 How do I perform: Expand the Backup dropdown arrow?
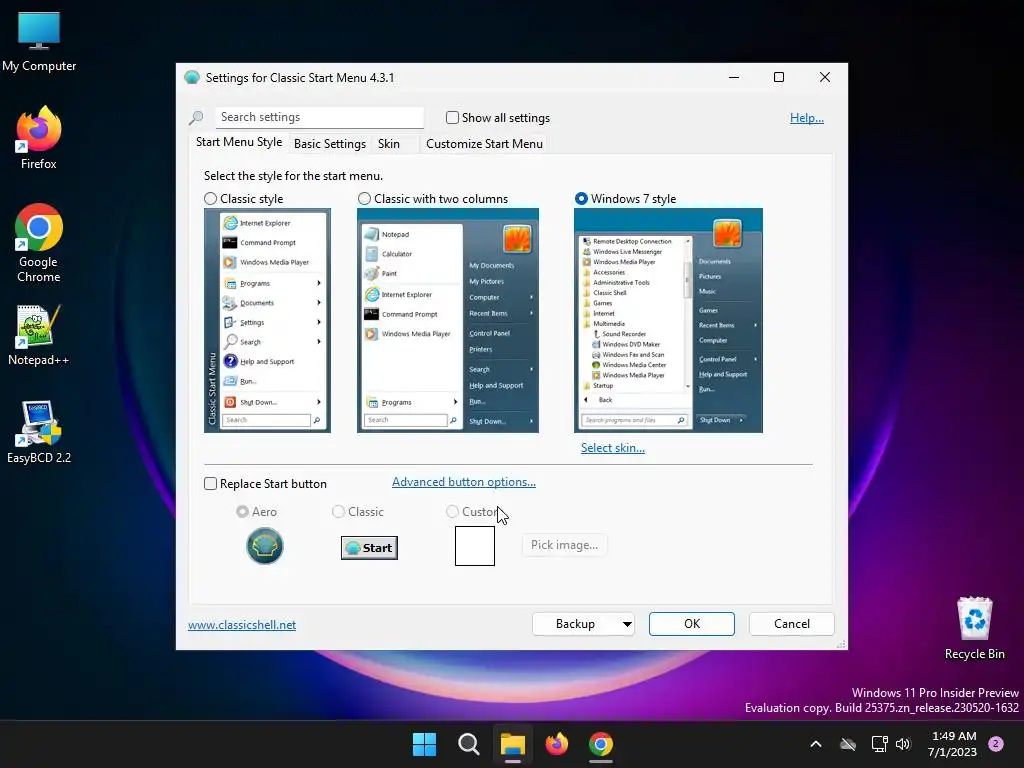point(627,624)
